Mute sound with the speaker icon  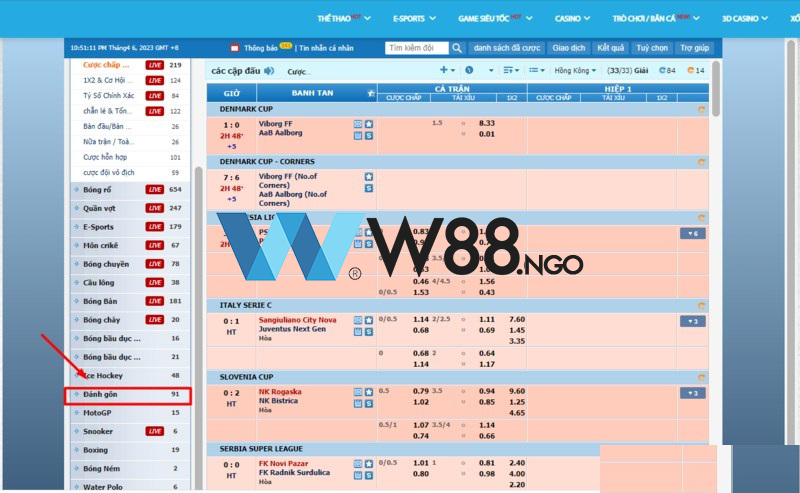click(269, 71)
